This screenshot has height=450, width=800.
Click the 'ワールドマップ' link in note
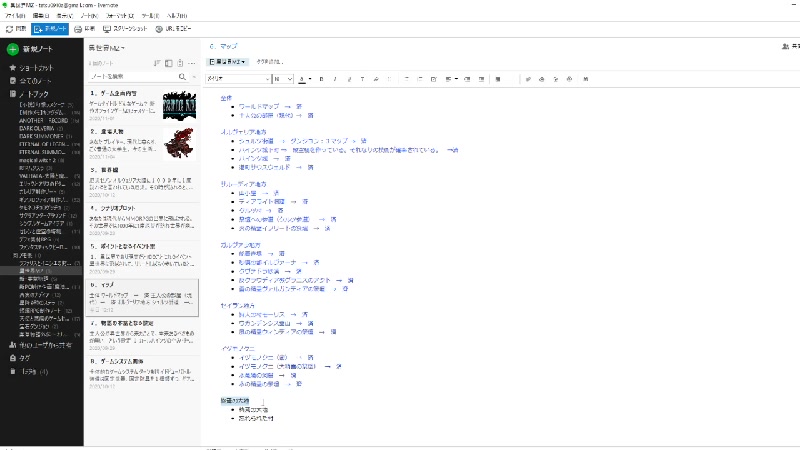[259, 105]
